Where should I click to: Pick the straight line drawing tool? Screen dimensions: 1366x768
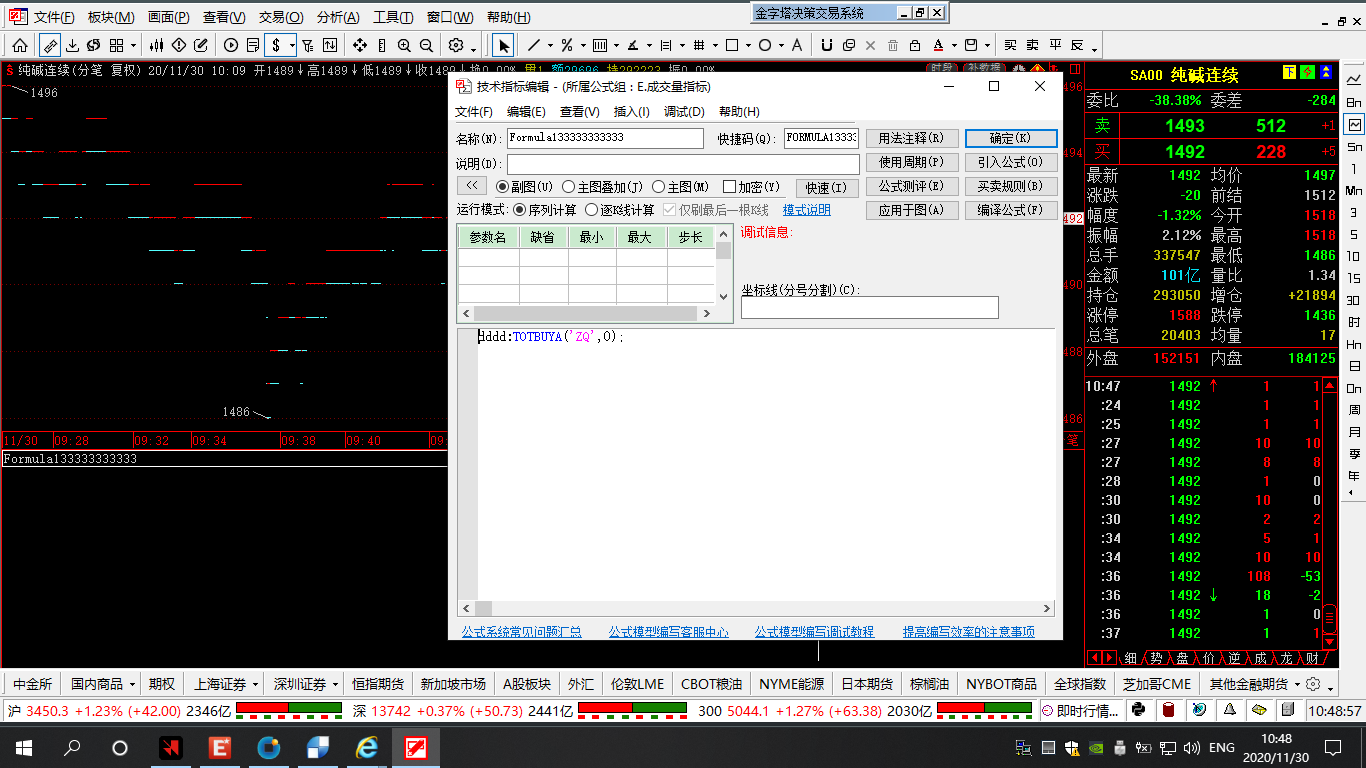[x=534, y=45]
